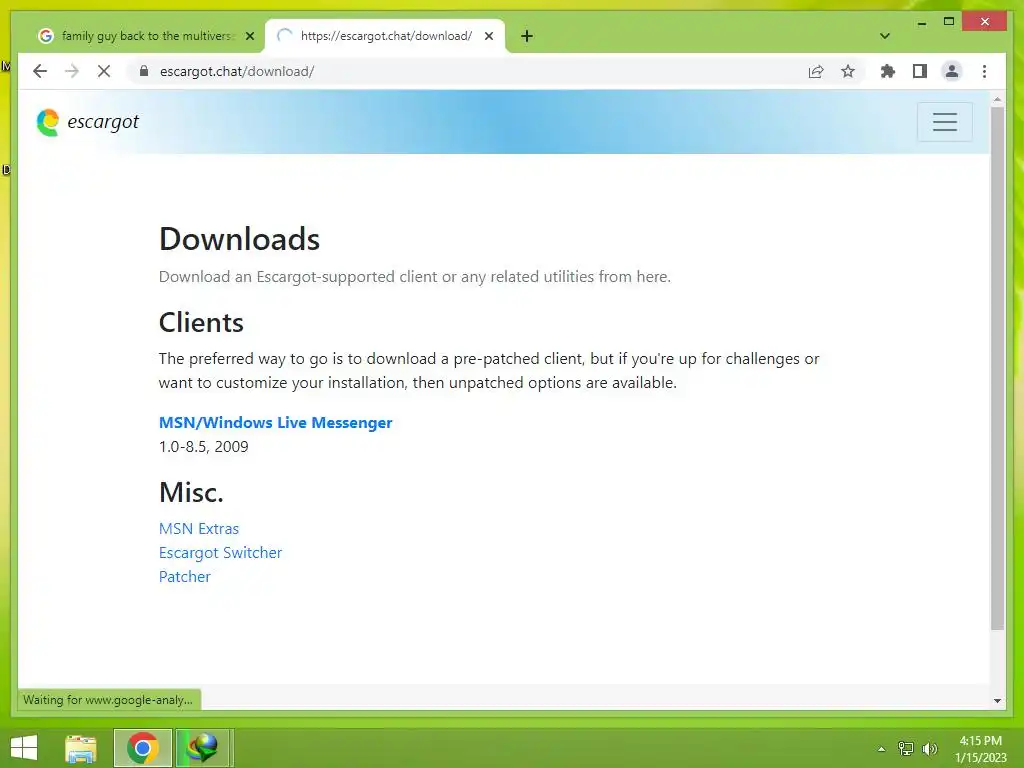The image size is (1024, 768).
Task: Click the Chrome taskbar icon
Action: click(142, 748)
